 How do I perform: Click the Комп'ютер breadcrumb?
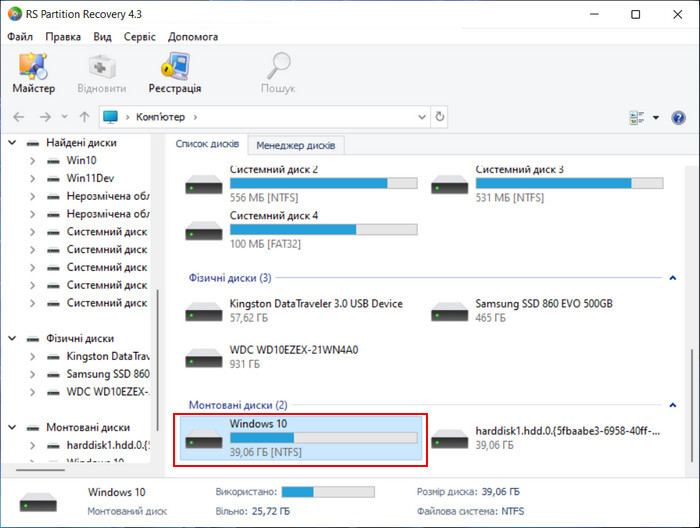pyautogui.click(x=160, y=117)
